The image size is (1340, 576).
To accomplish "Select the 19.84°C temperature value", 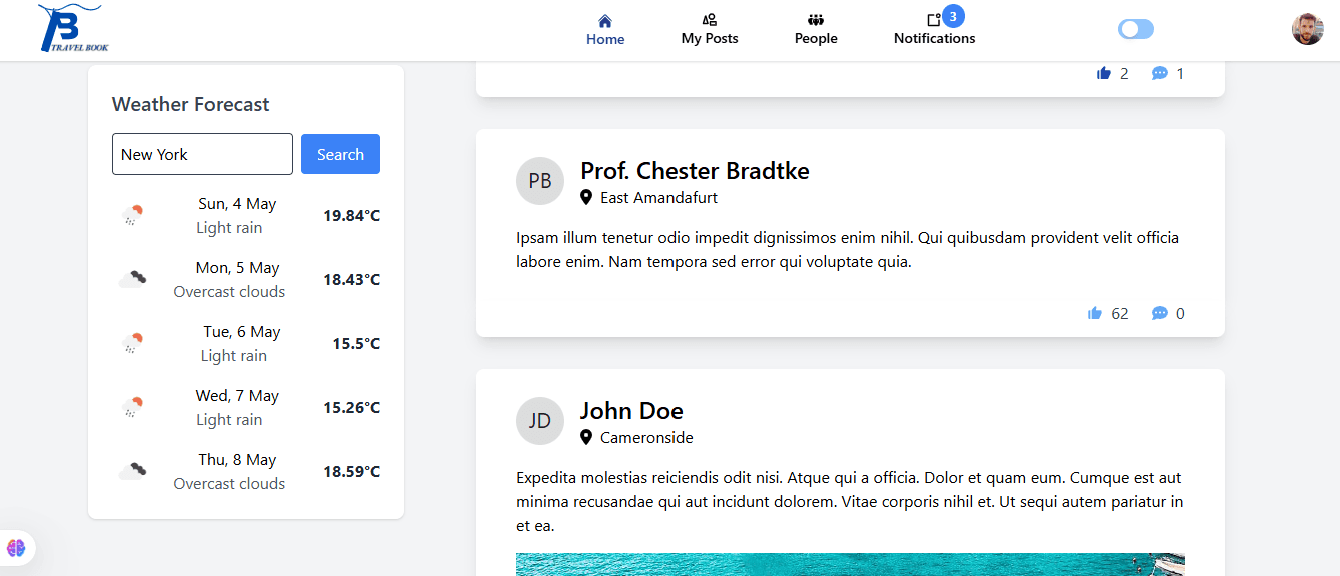I will [351, 216].
